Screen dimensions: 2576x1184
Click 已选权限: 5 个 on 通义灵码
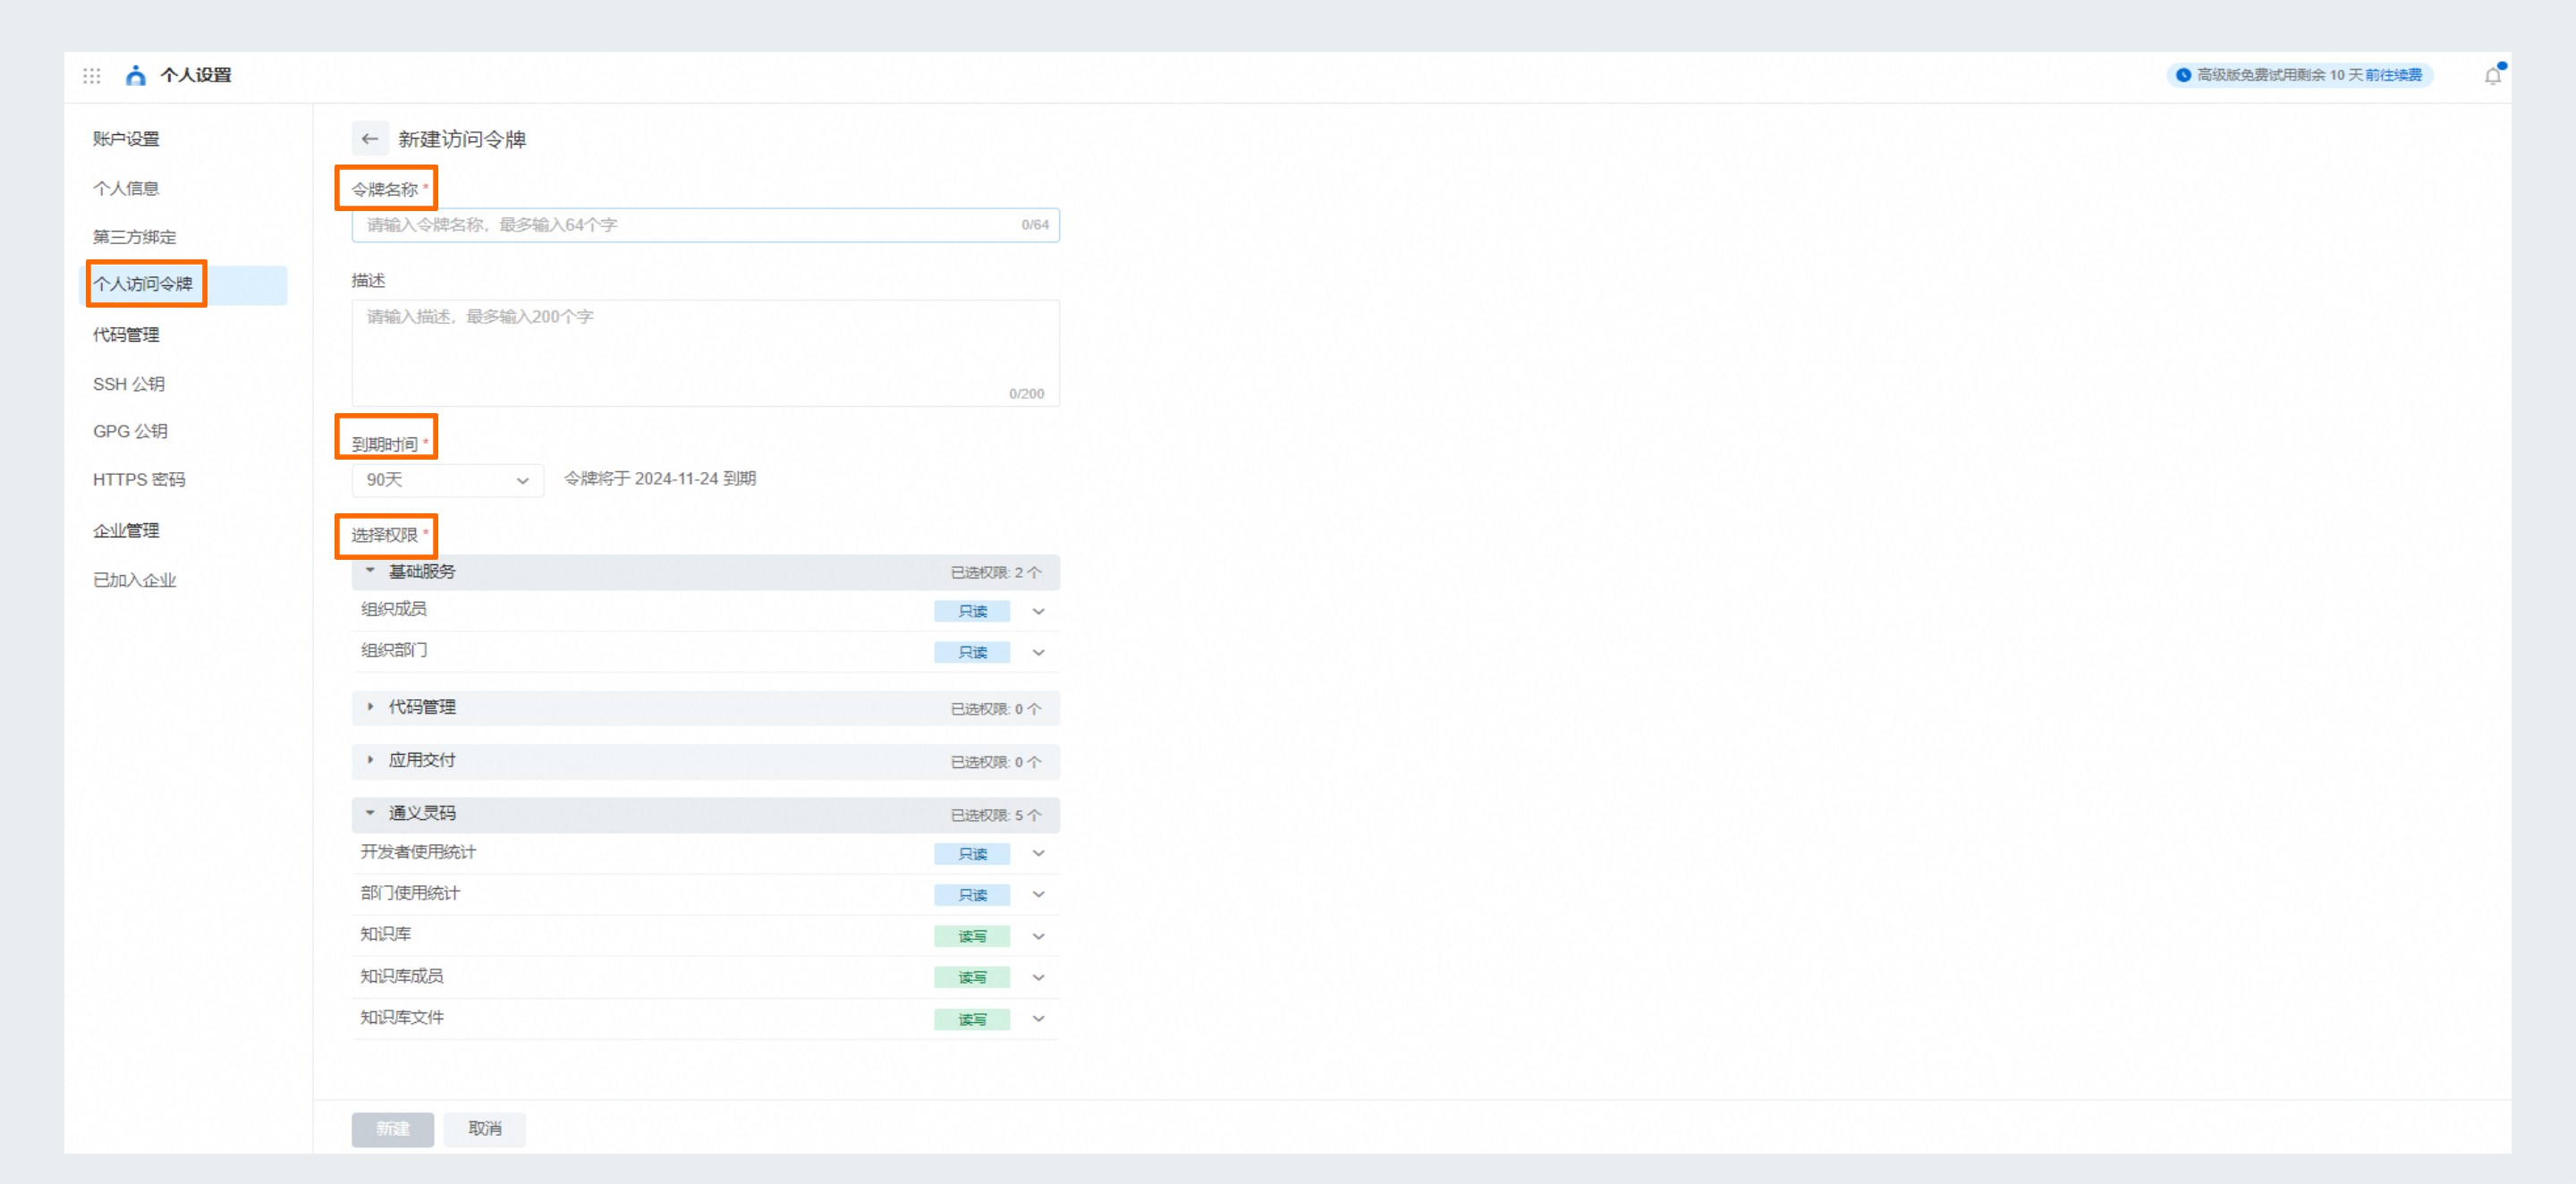[996, 815]
